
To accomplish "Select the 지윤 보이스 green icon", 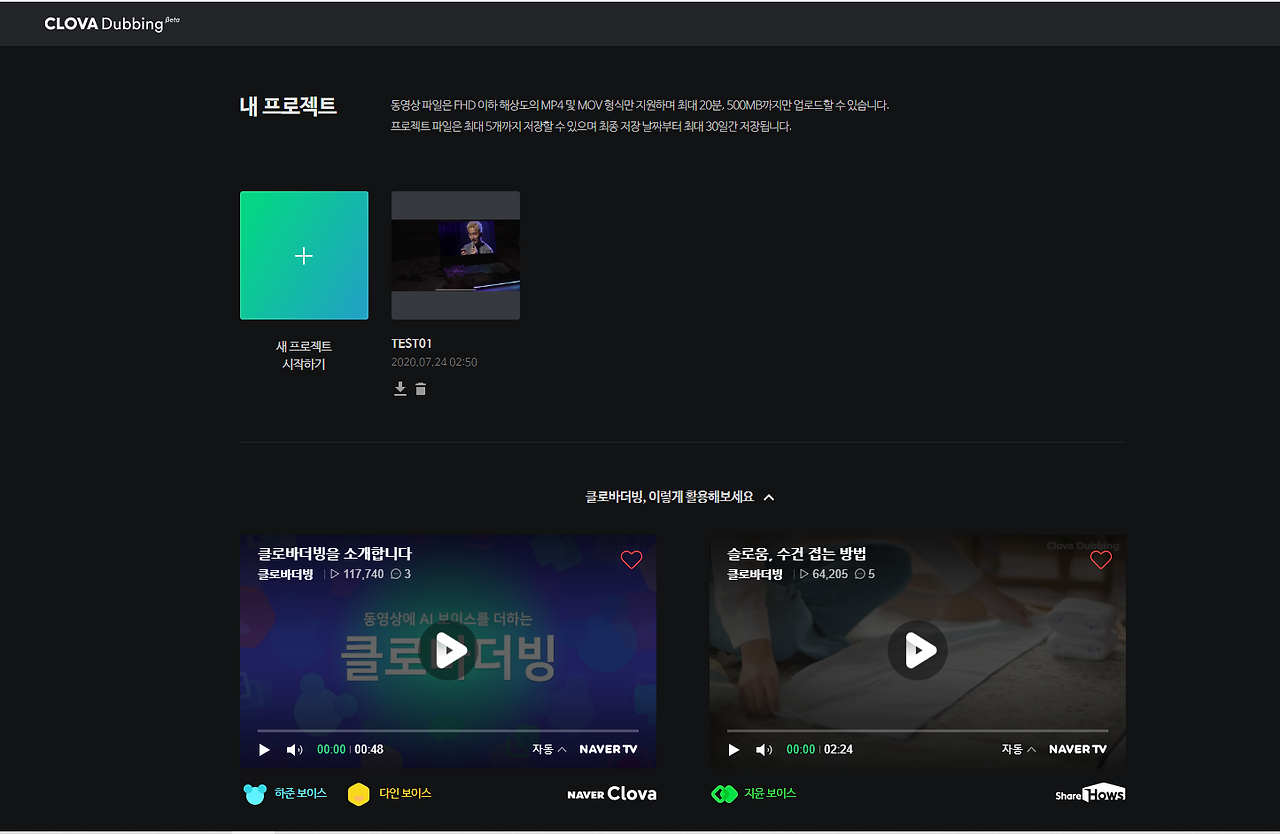I will [724, 794].
